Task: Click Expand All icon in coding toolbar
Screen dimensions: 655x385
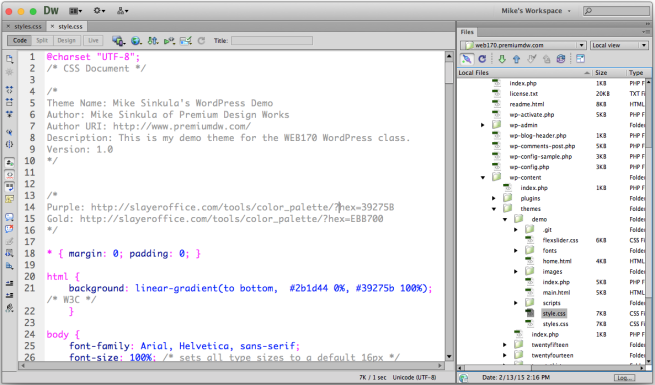Action: pos(9,114)
